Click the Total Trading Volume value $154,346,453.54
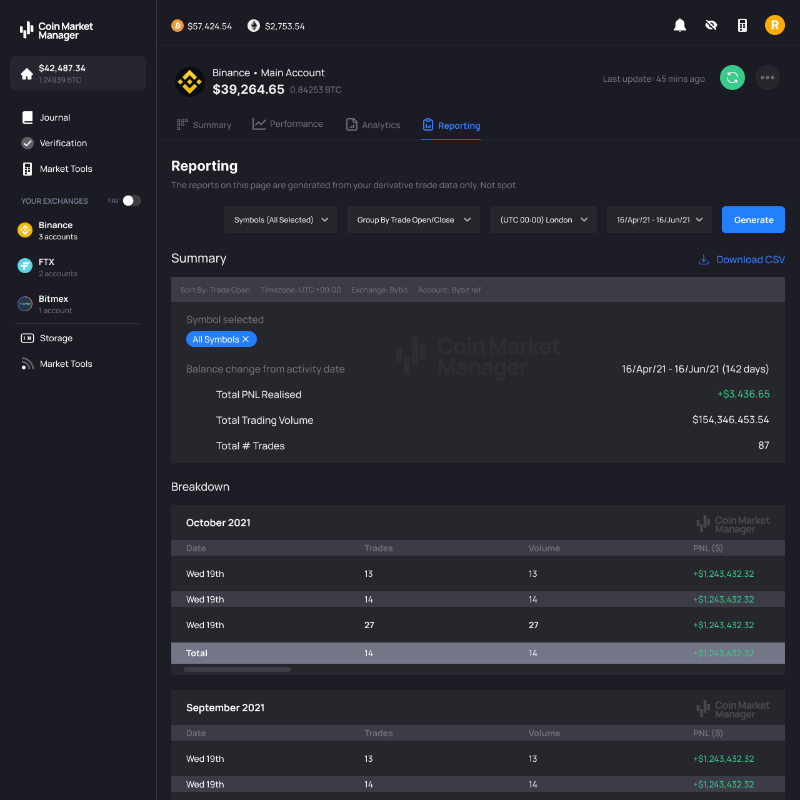Image resolution: width=800 pixels, height=800 pixels. pyautogui.click(x=731, y=419)
